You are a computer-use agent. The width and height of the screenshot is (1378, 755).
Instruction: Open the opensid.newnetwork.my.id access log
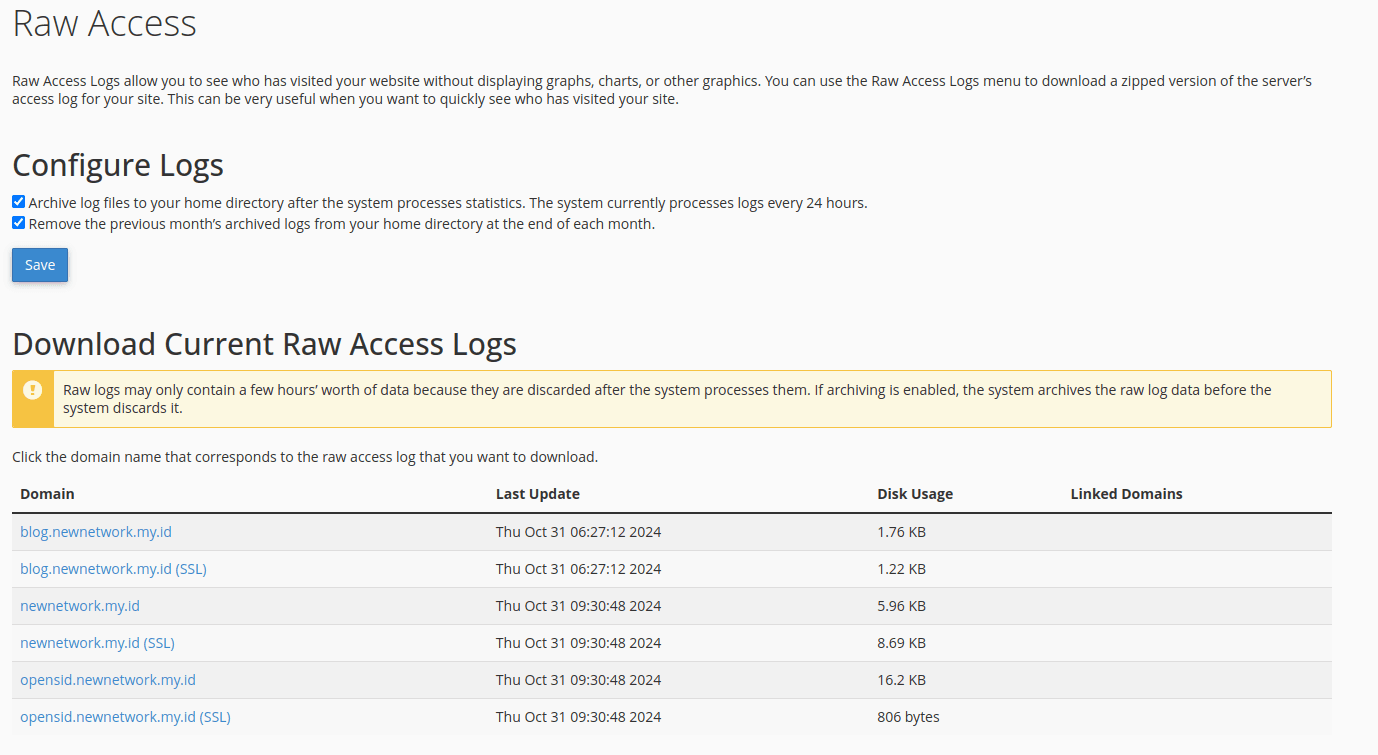[107, 679]
